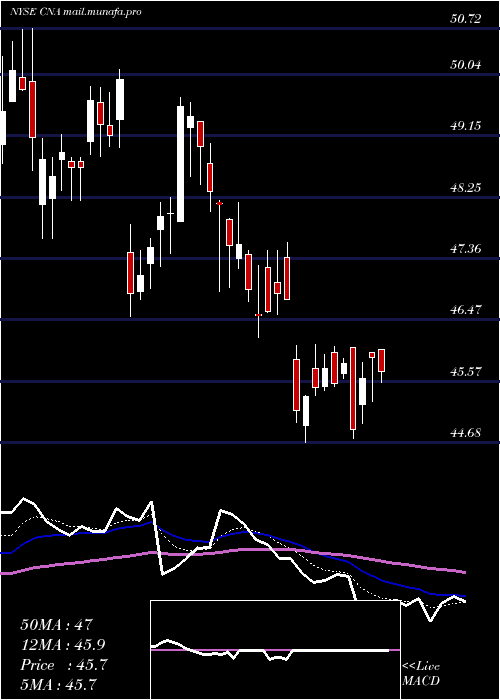Image resolution: width=500 pixels, height=700 pixels.
Task: Select the 44.68 price axis label
Action: coord(466,433)
